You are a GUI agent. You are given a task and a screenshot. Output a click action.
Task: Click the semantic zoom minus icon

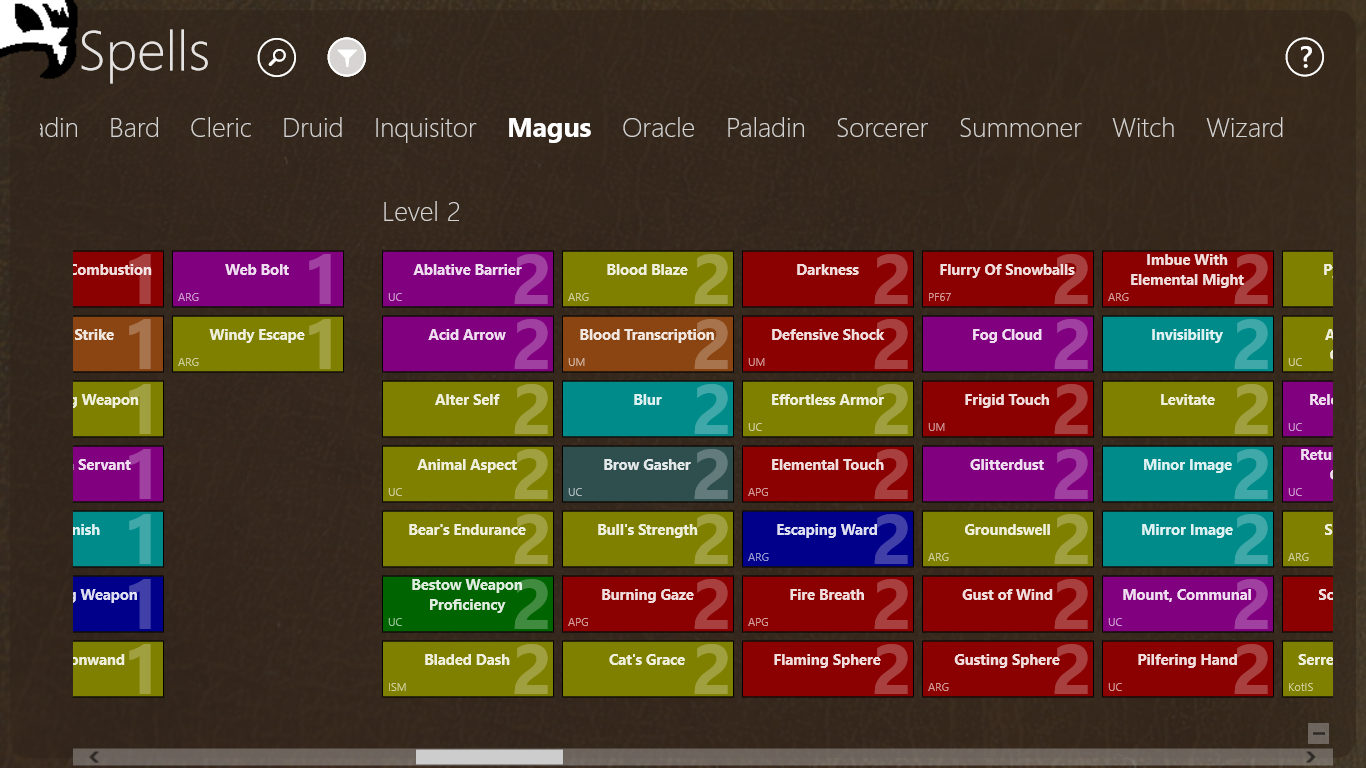[1319, 733]
